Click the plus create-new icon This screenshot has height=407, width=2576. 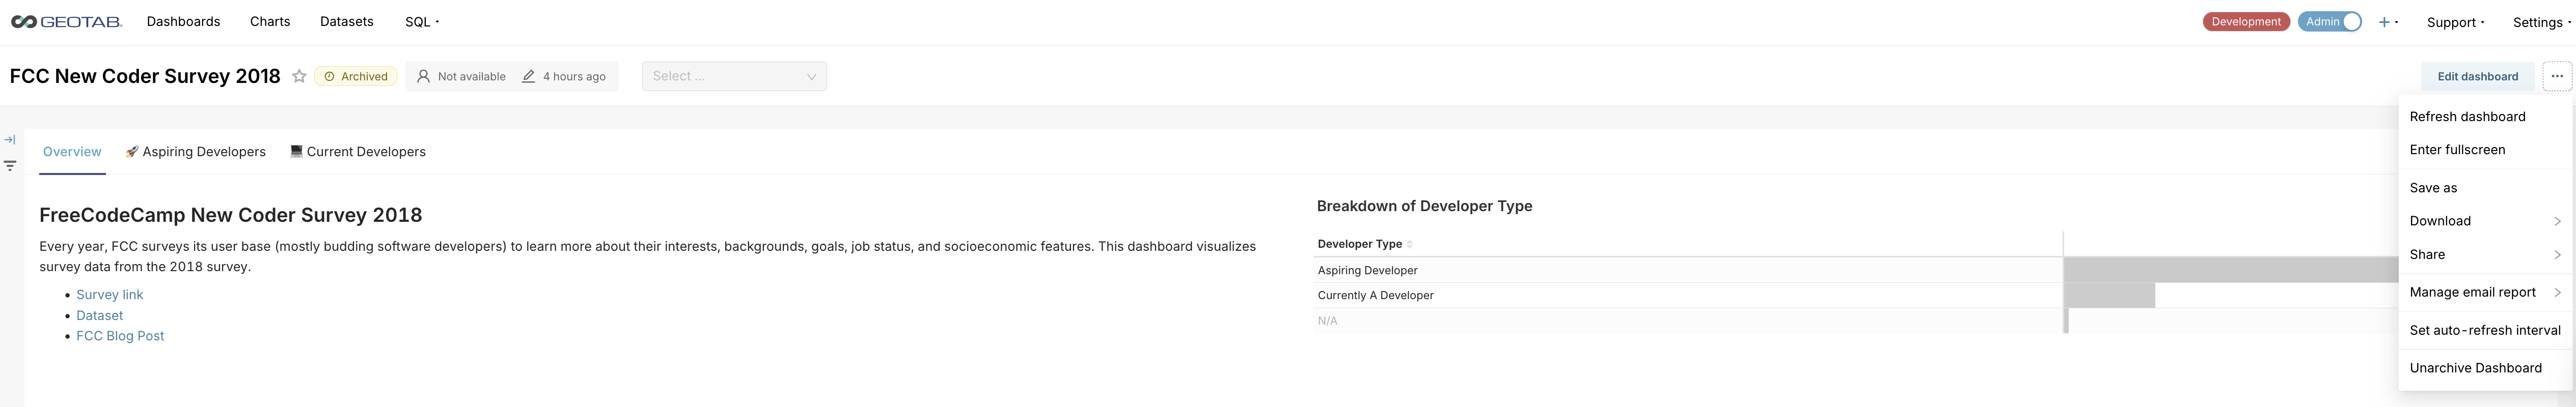2384,22
